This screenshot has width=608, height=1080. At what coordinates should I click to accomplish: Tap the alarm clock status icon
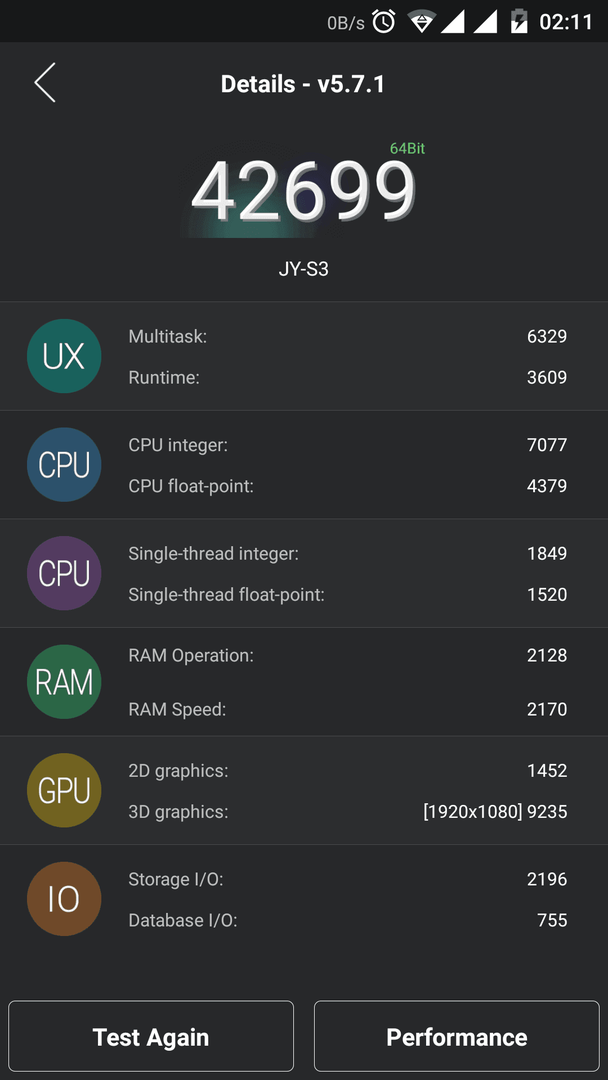point(384,21)
